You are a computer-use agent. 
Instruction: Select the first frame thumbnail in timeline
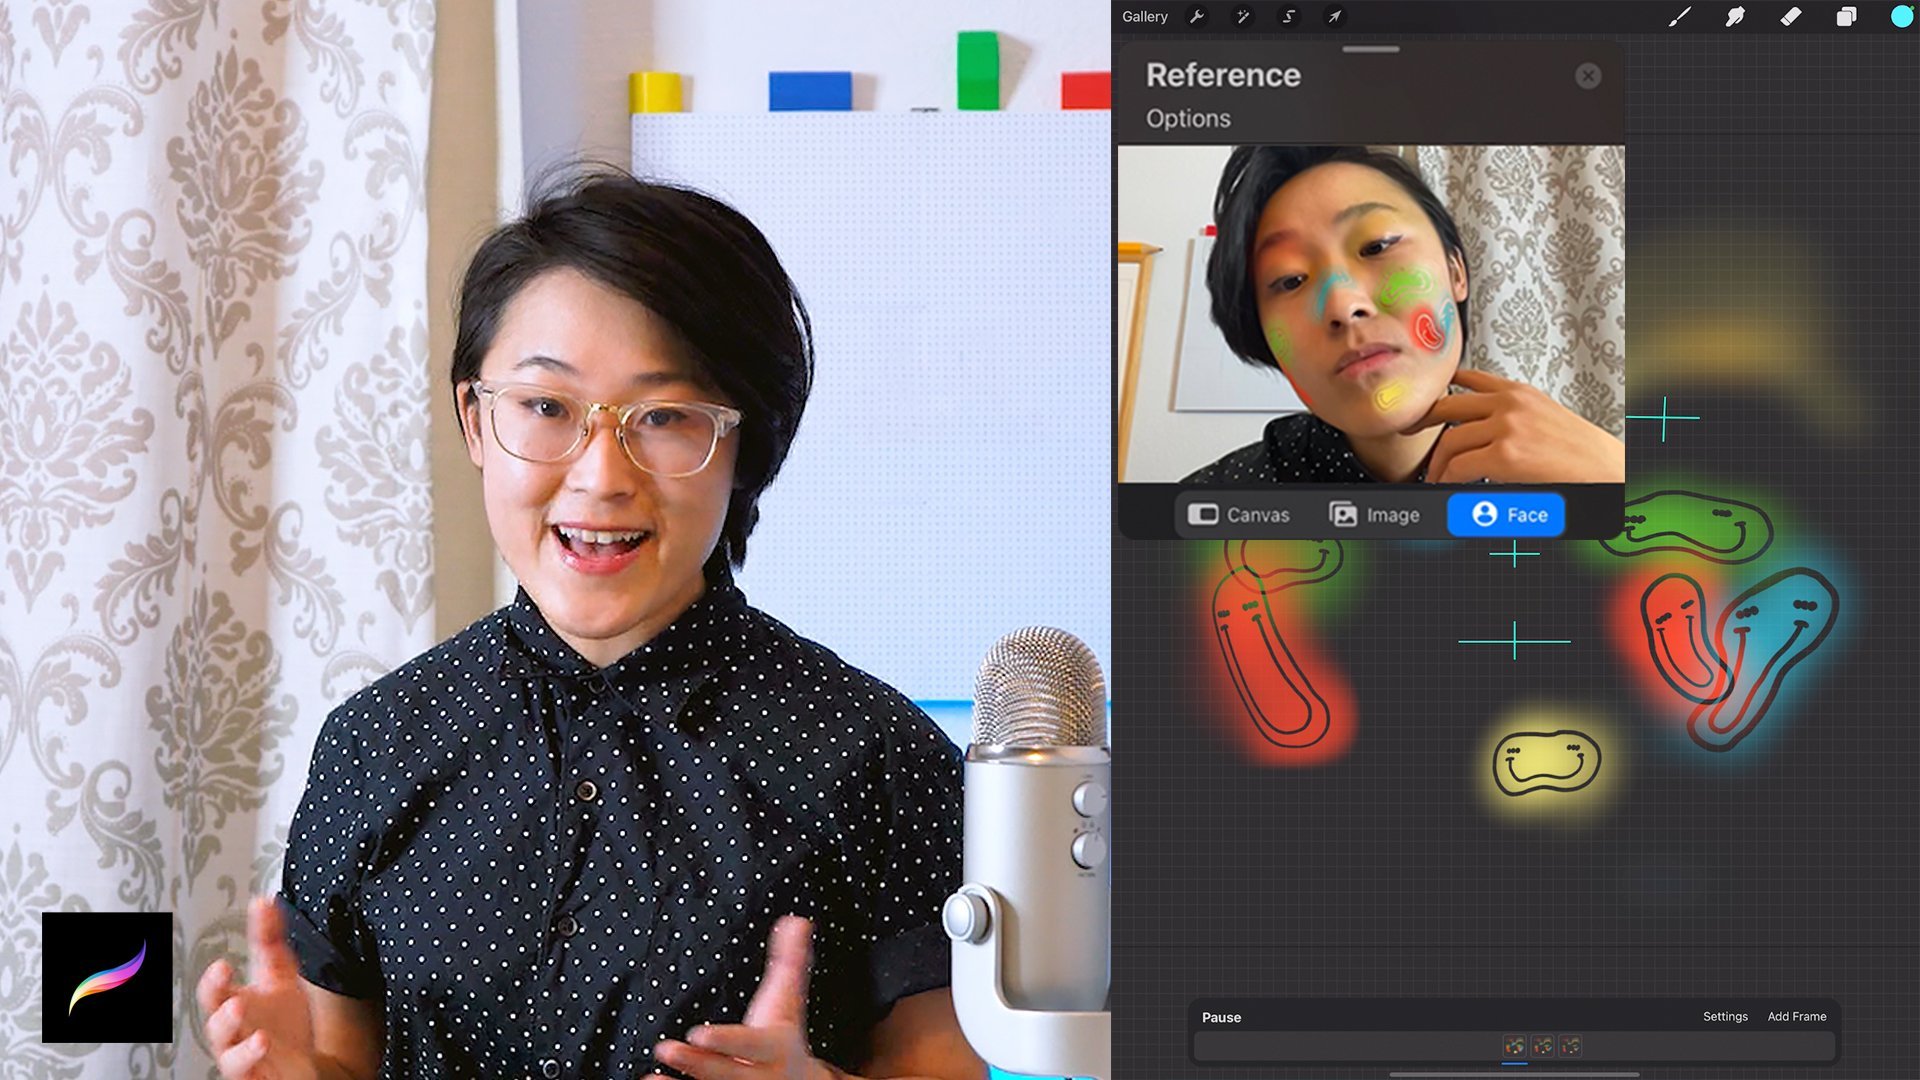click(x=1514, y=1046)
